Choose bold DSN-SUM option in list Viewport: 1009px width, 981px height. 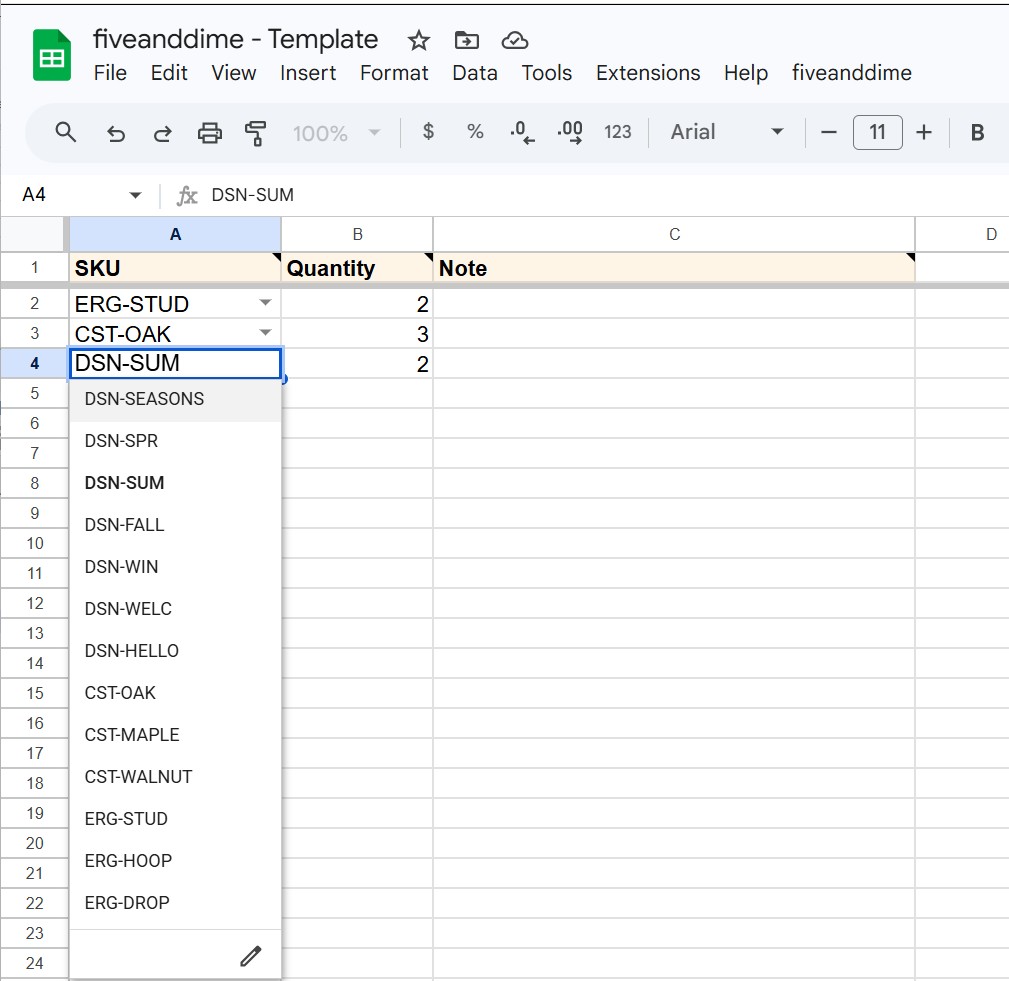pos(175,483)
